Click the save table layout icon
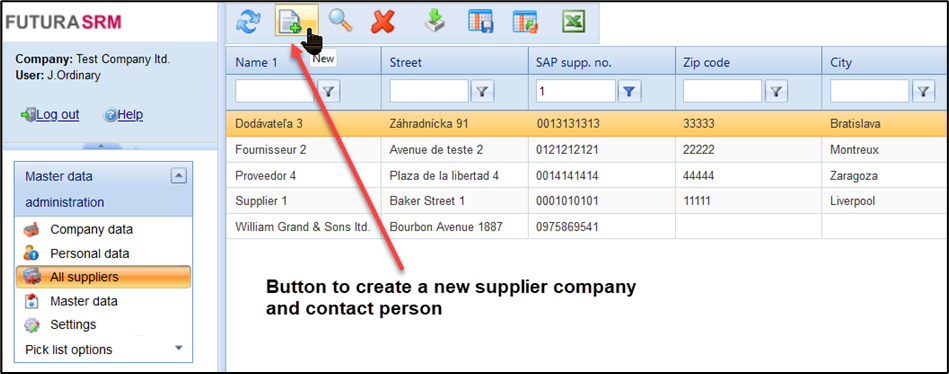The height and width of the screenshot is (374, 949). 481,22
